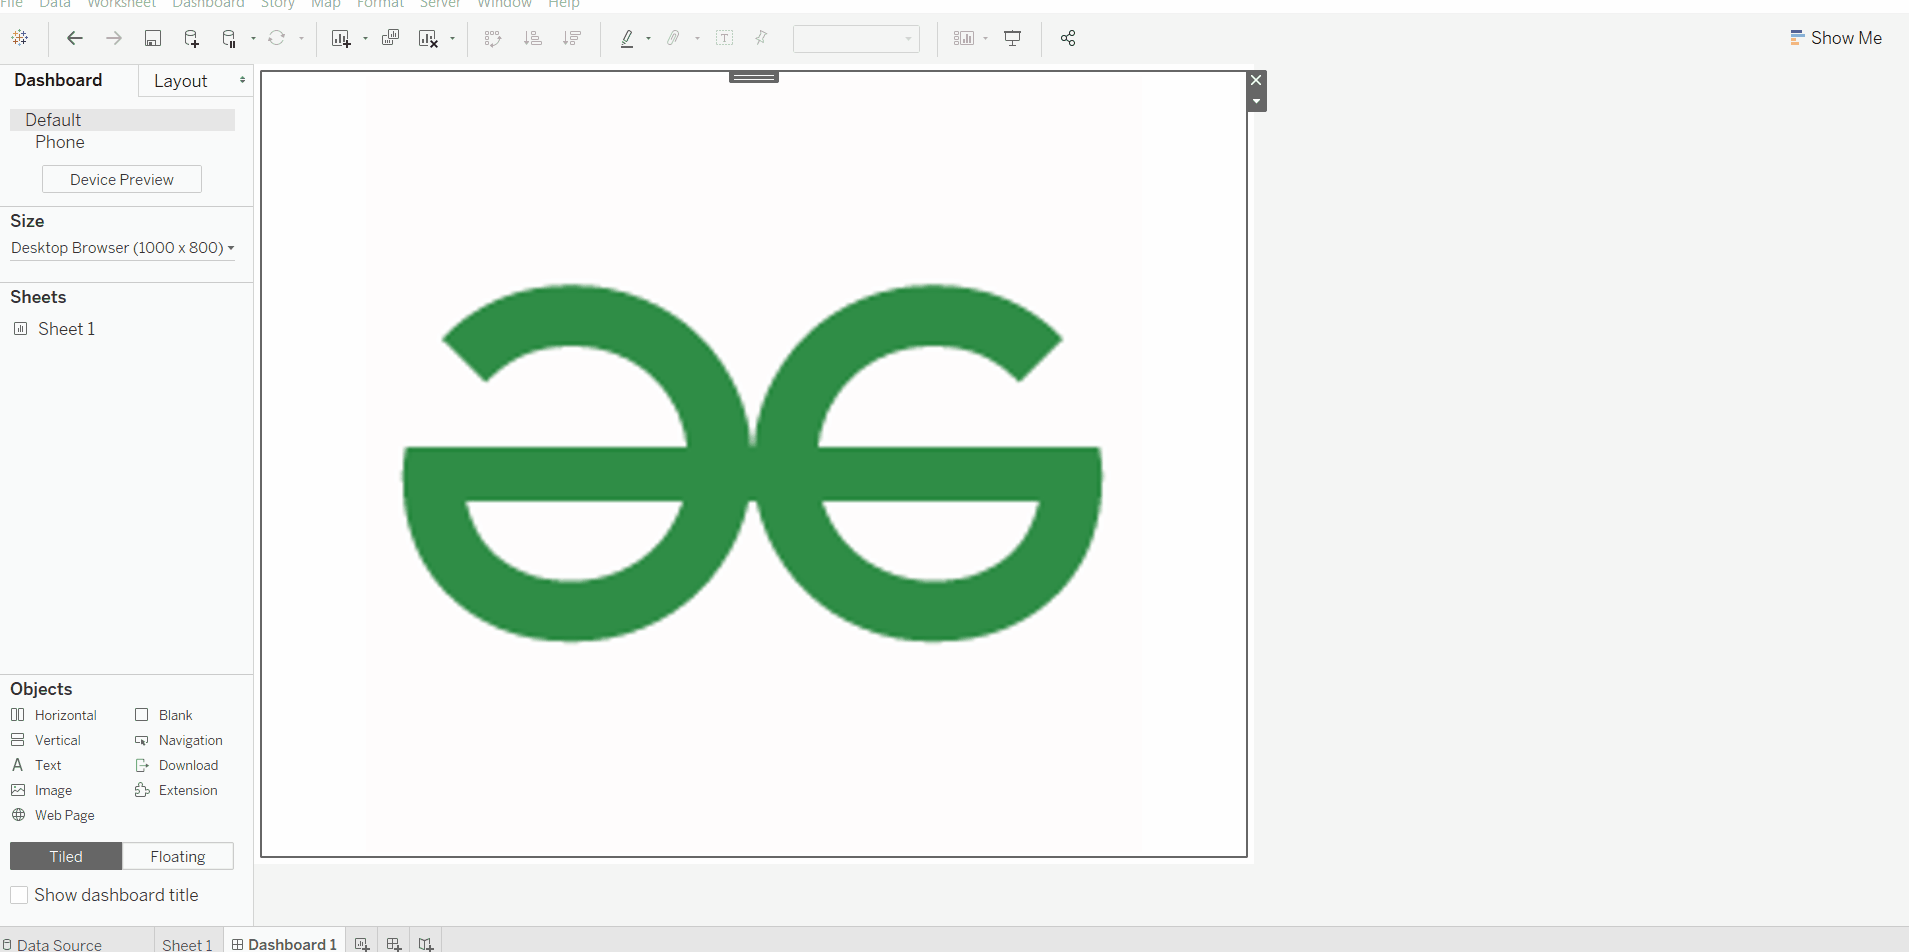The image size is (1909, 952).
Task: Click the Group members paperclip icon
Action: 674,38
